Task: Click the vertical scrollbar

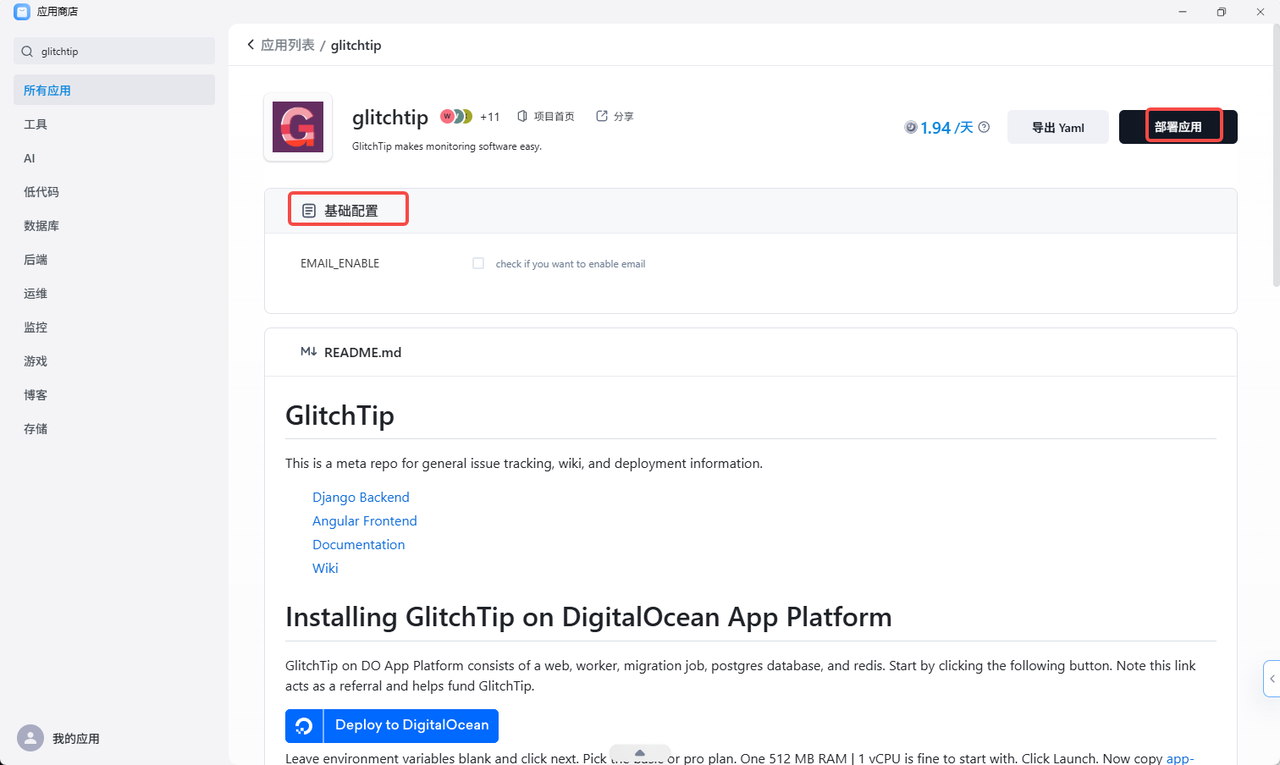Action: pos(1274,154)
